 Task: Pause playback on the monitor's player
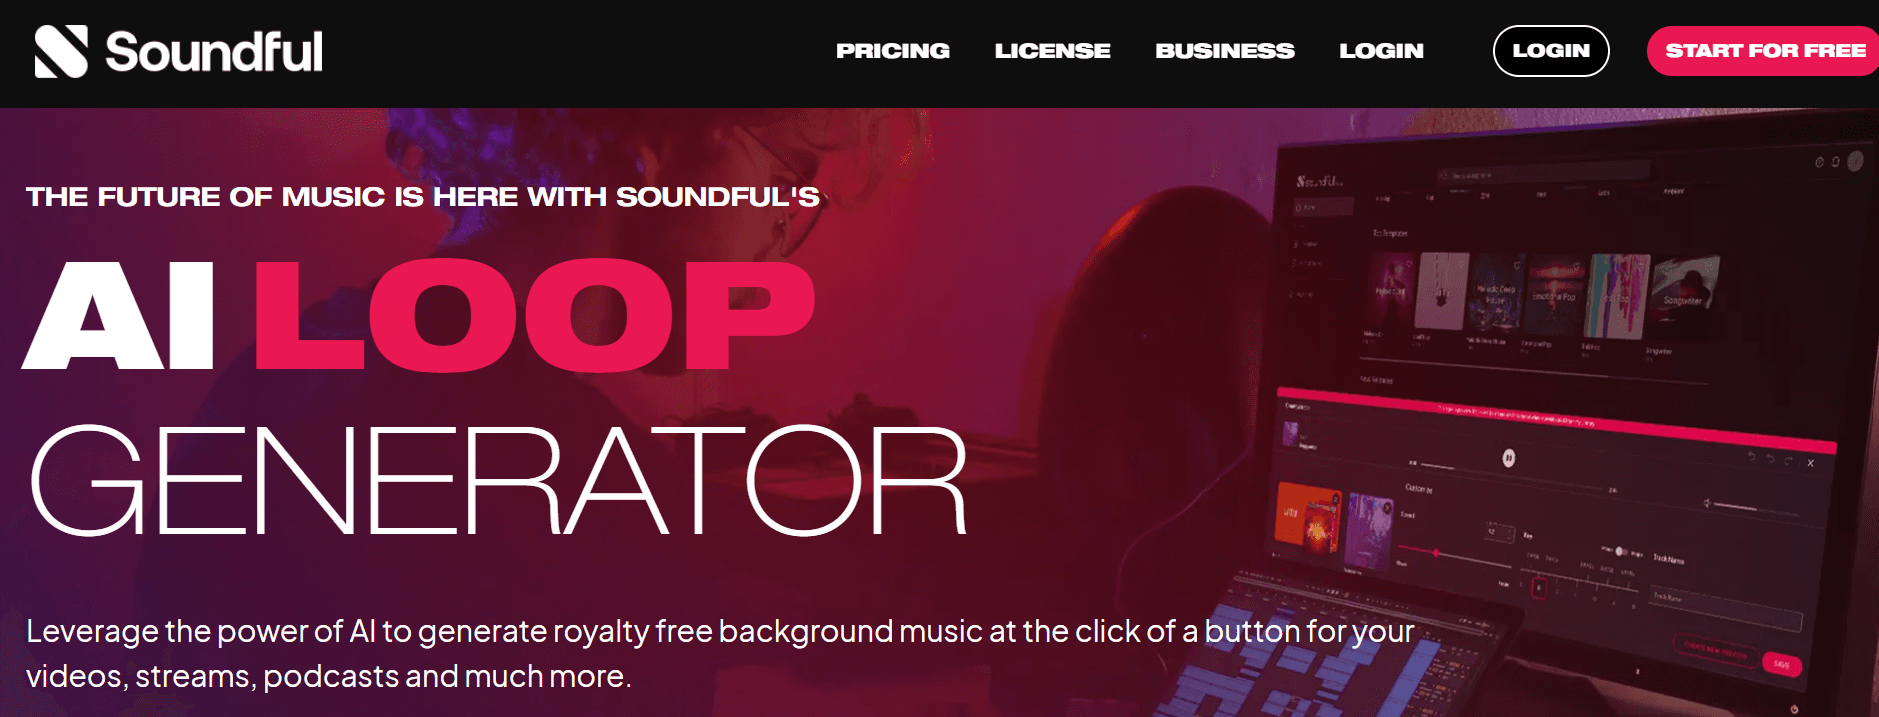[1508, 458]
